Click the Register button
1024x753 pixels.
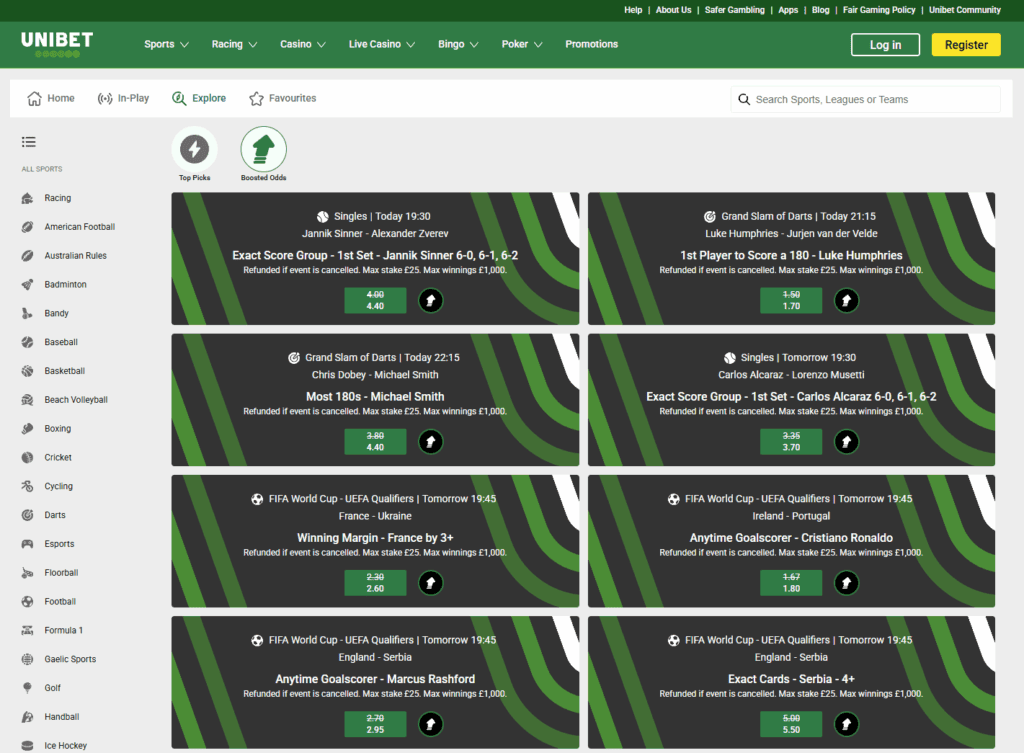965,44
